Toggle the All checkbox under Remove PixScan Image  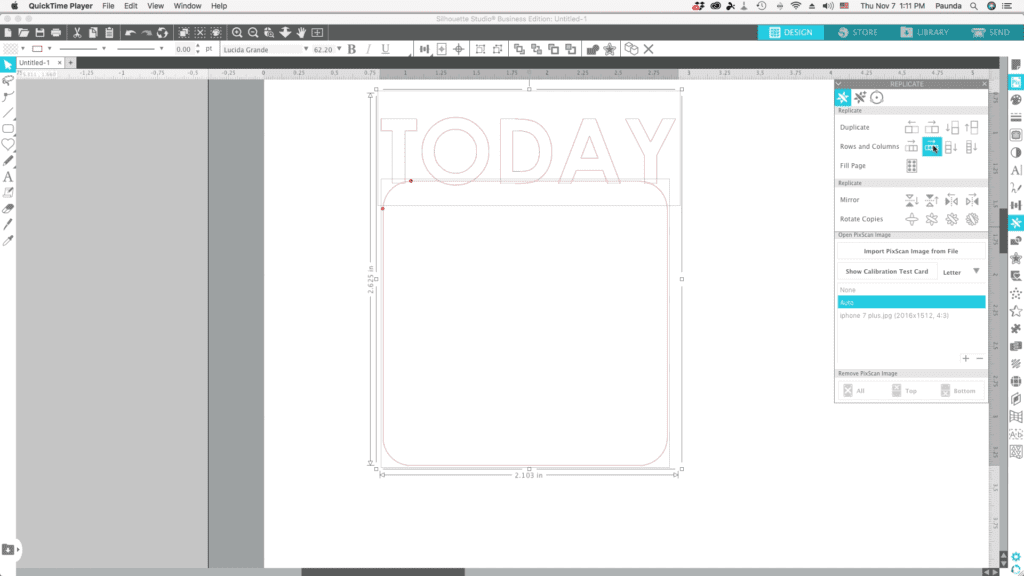pyautogui.click(x=849, y=390)
